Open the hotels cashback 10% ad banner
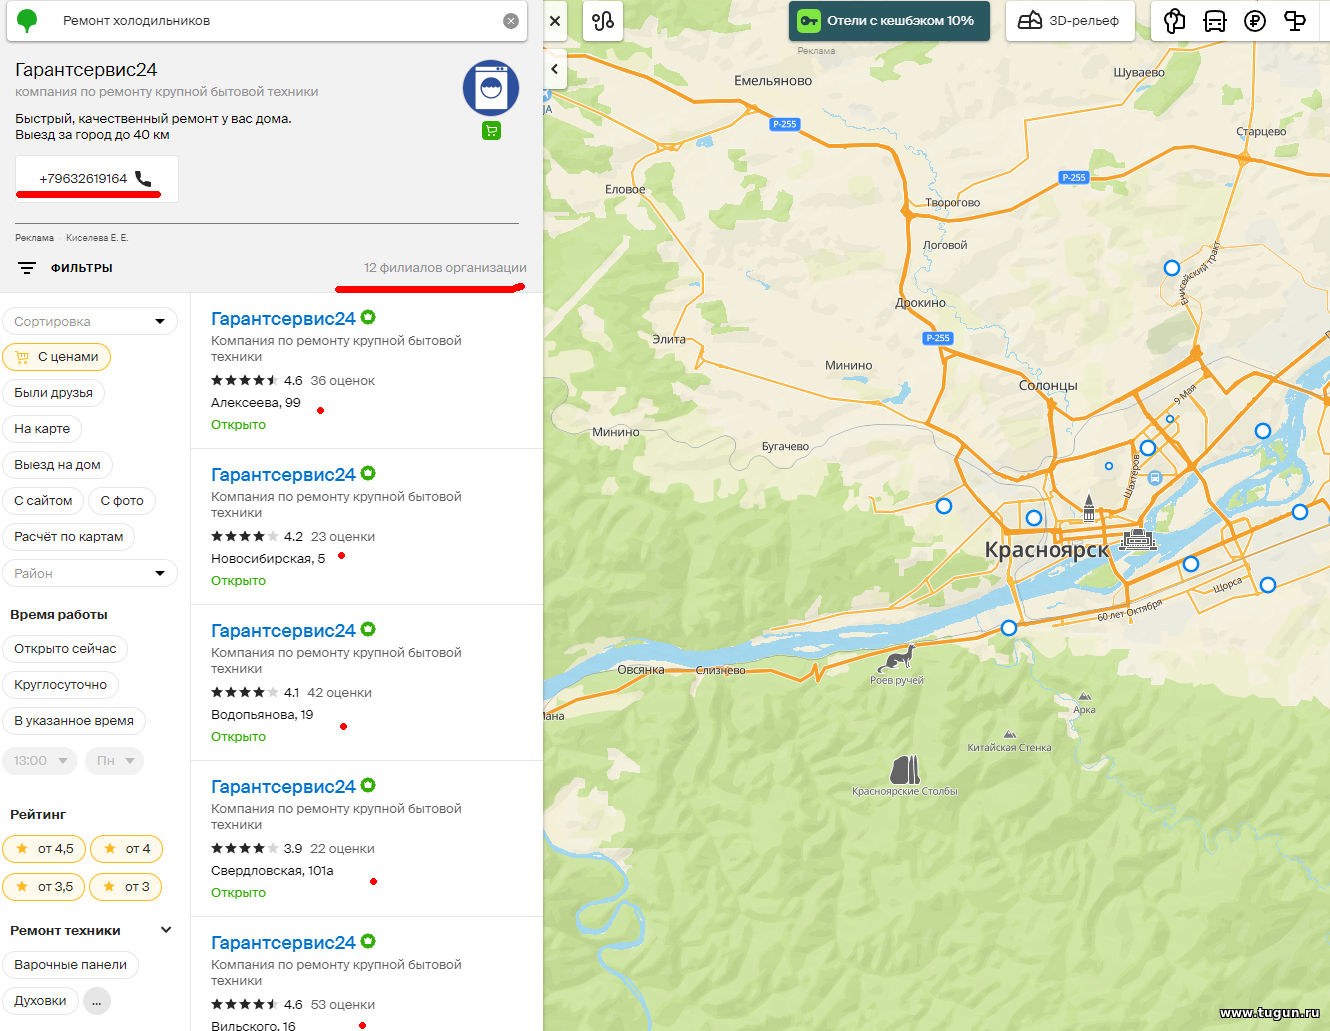Viewport: 1330px width, 1031px height. [x=889, y=21]
